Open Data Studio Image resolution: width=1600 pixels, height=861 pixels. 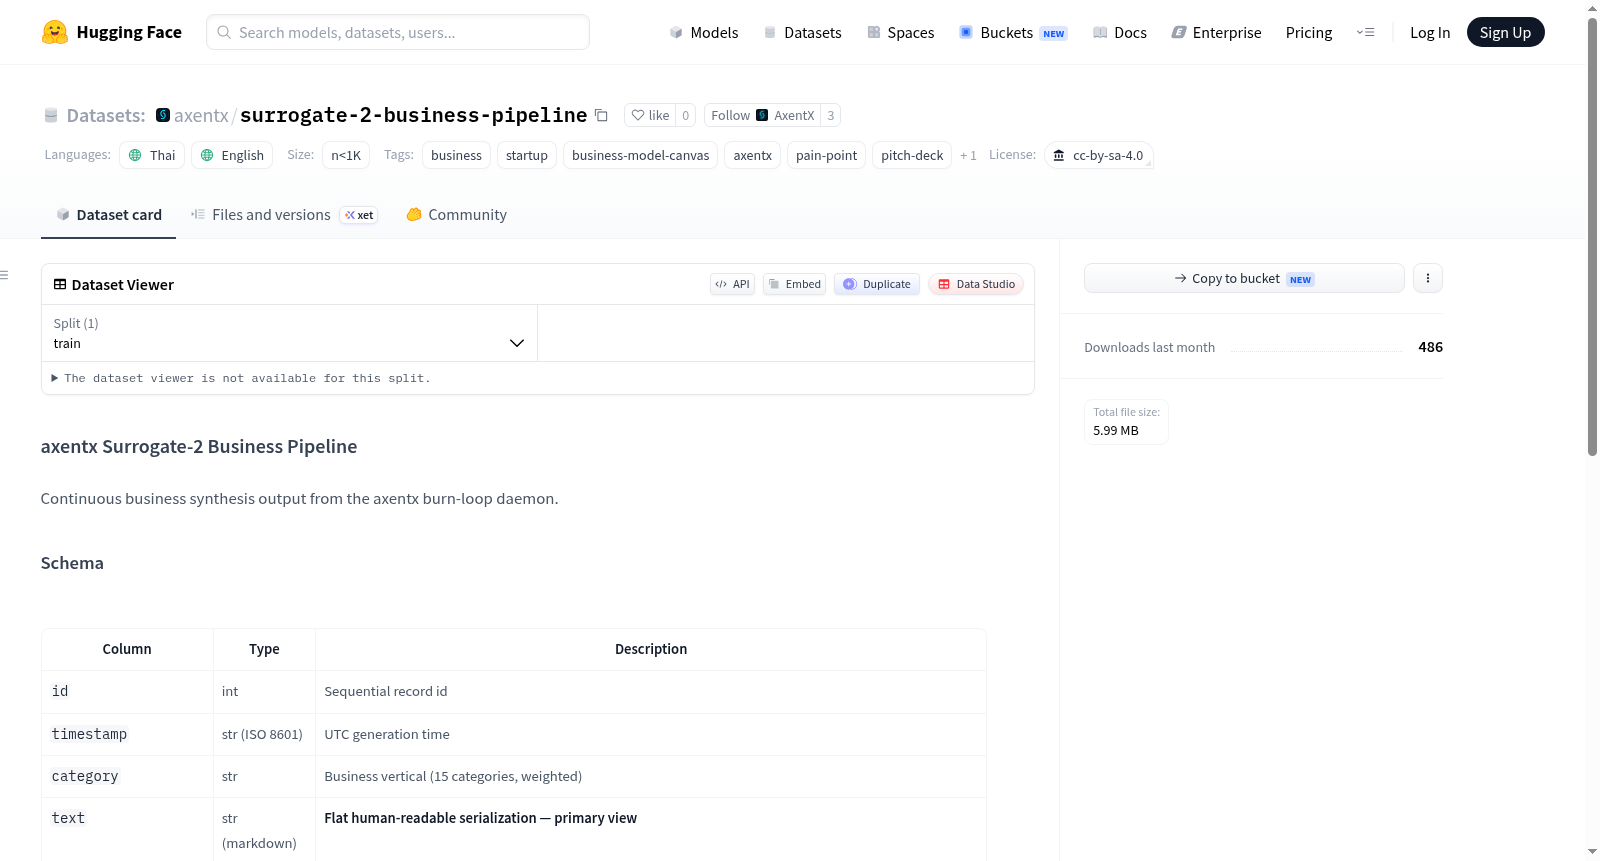tap(976, 284)
